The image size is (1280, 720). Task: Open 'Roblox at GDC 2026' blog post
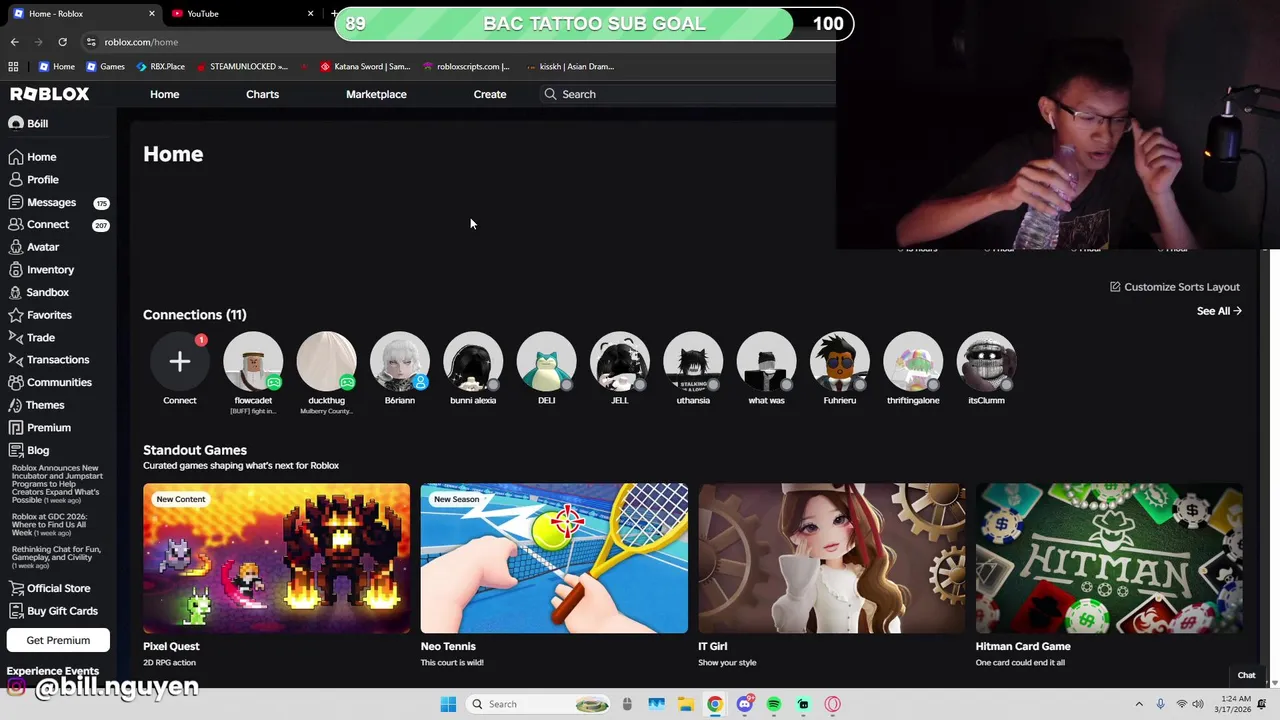[50, 525]
